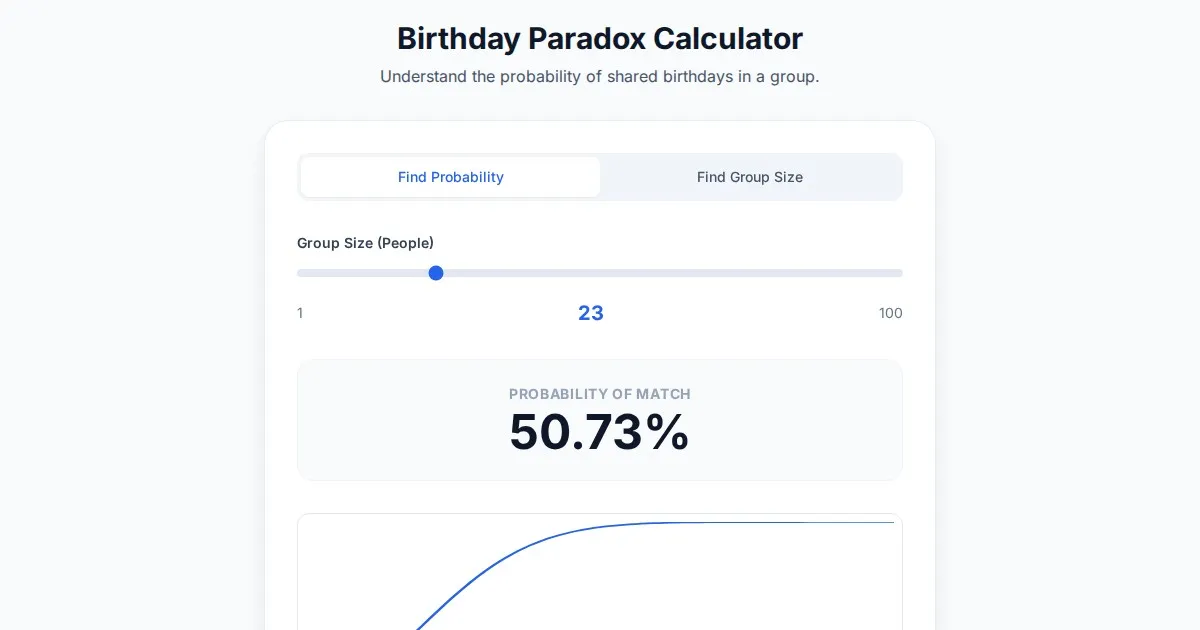
Task: Click the percent sign in the result
Action: (x=667, y=432)
